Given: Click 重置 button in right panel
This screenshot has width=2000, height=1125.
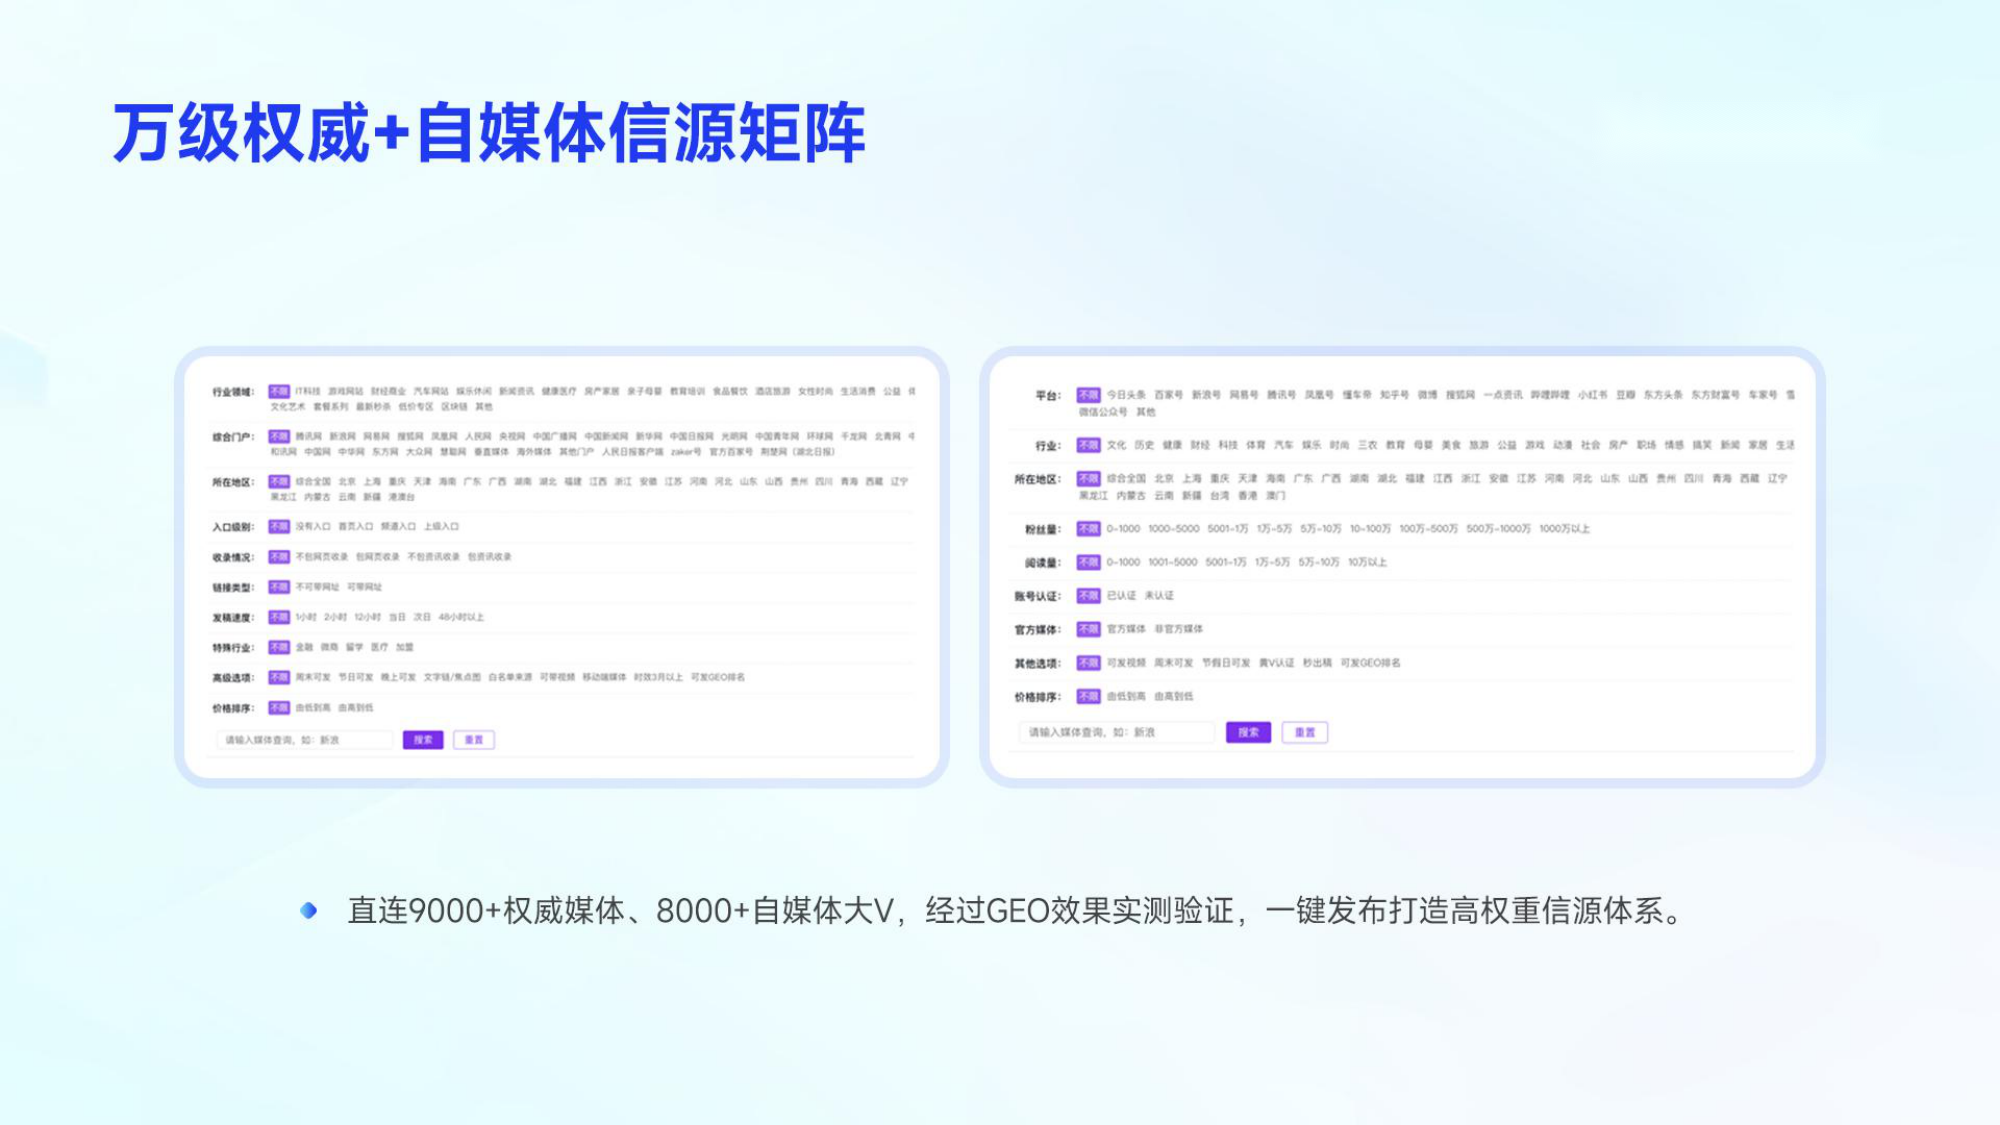Looking at the screenshot, I should click(x=1305, y=732).
